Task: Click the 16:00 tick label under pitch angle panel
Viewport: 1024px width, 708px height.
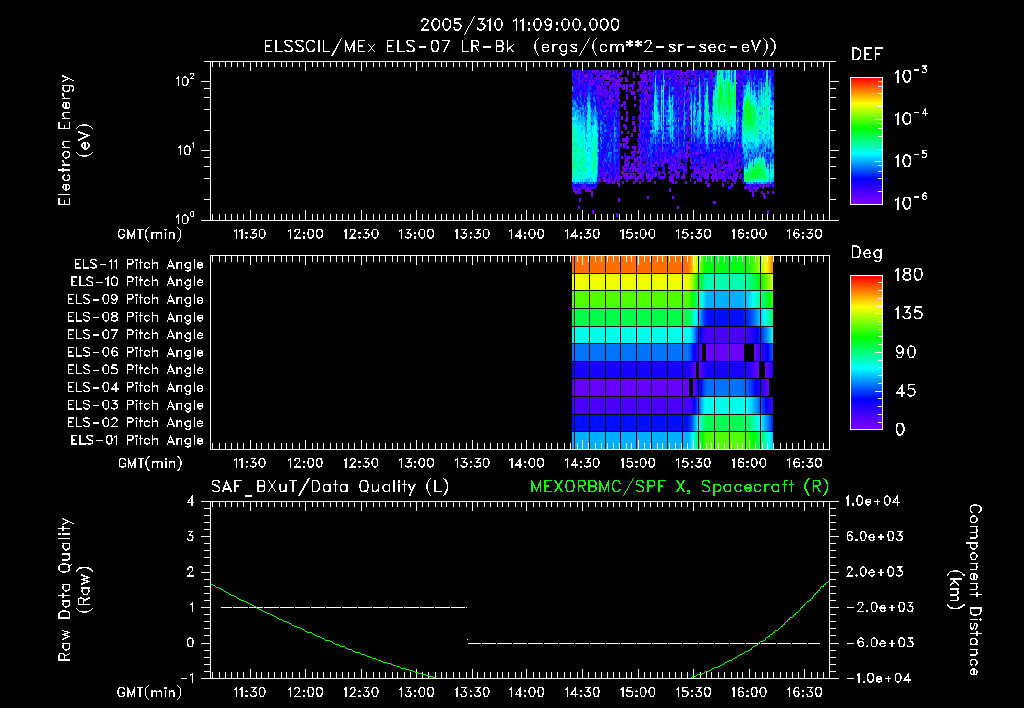Action: point(748,464)
